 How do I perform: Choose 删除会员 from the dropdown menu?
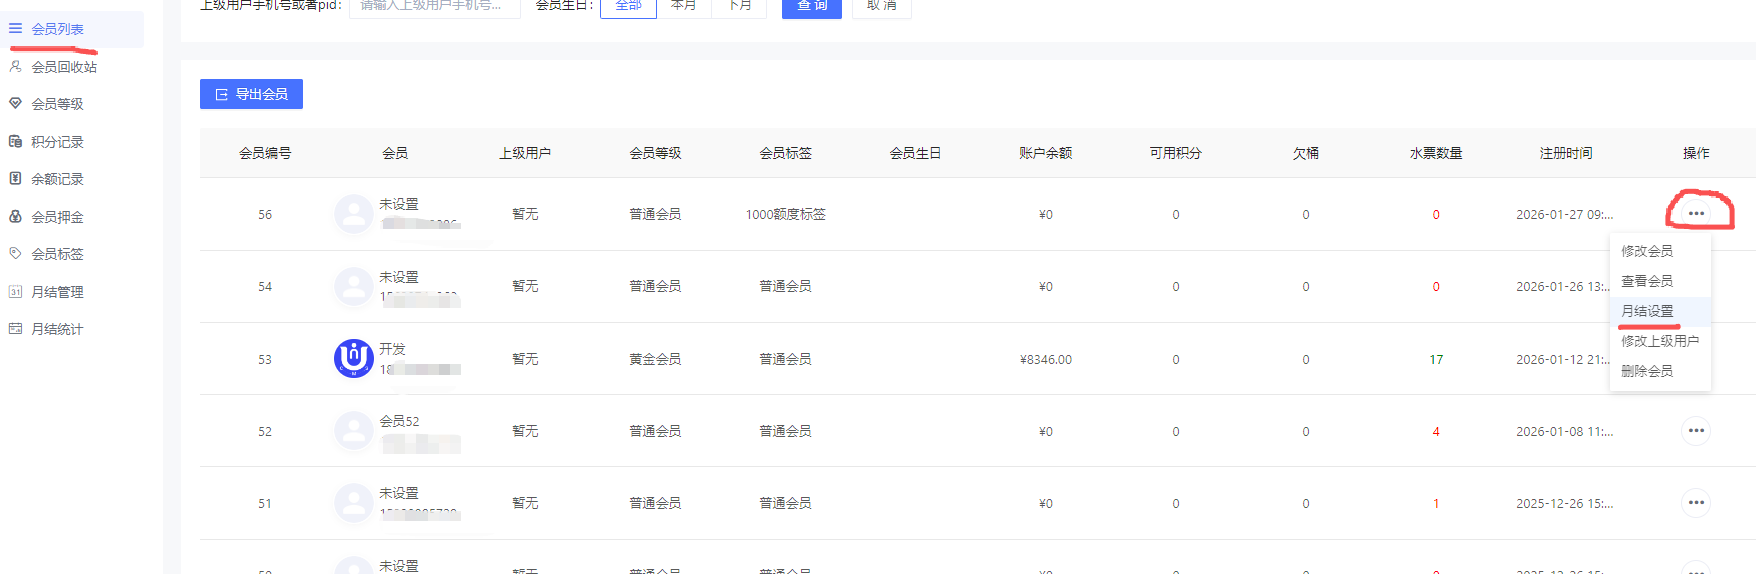(1647, 371)
